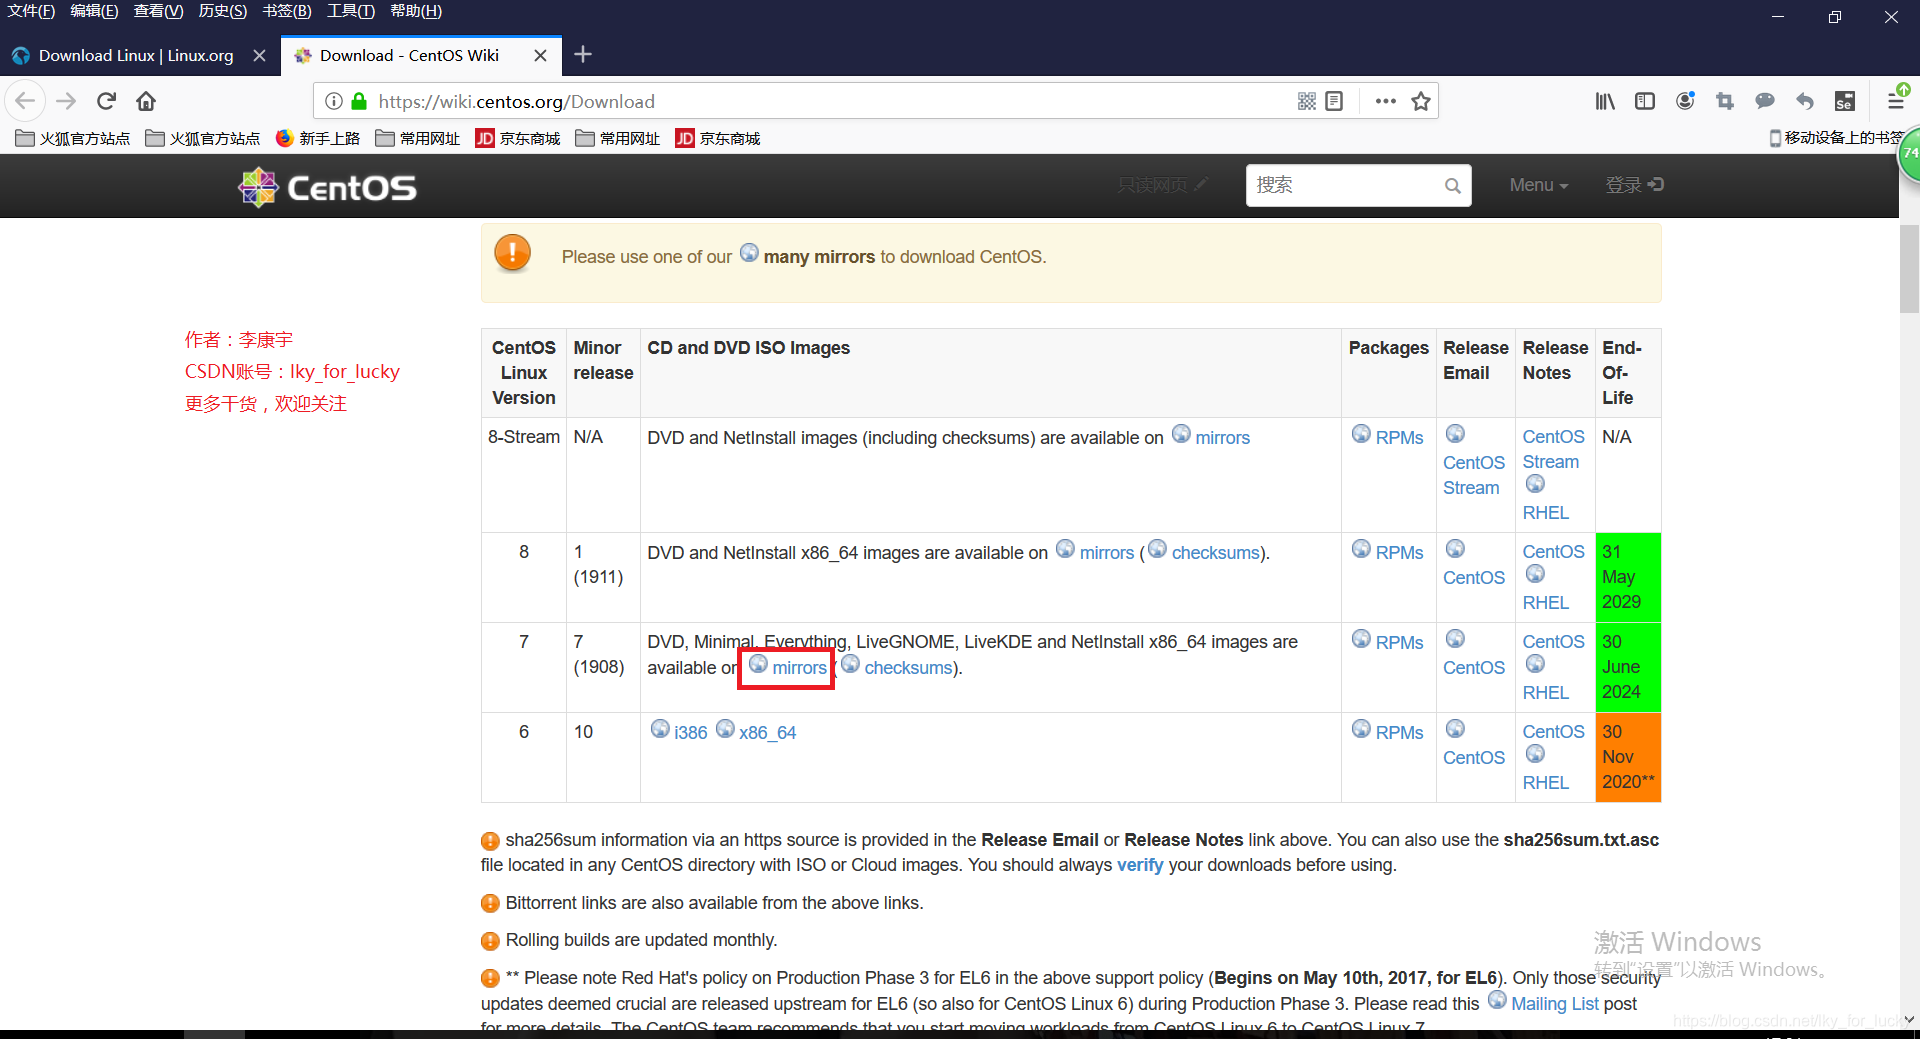Image resolution: width=1920 pixels, height=1039 pixels.
Task: Click the 只读网页 read-only page link
Action: (x=1162, y=185)
